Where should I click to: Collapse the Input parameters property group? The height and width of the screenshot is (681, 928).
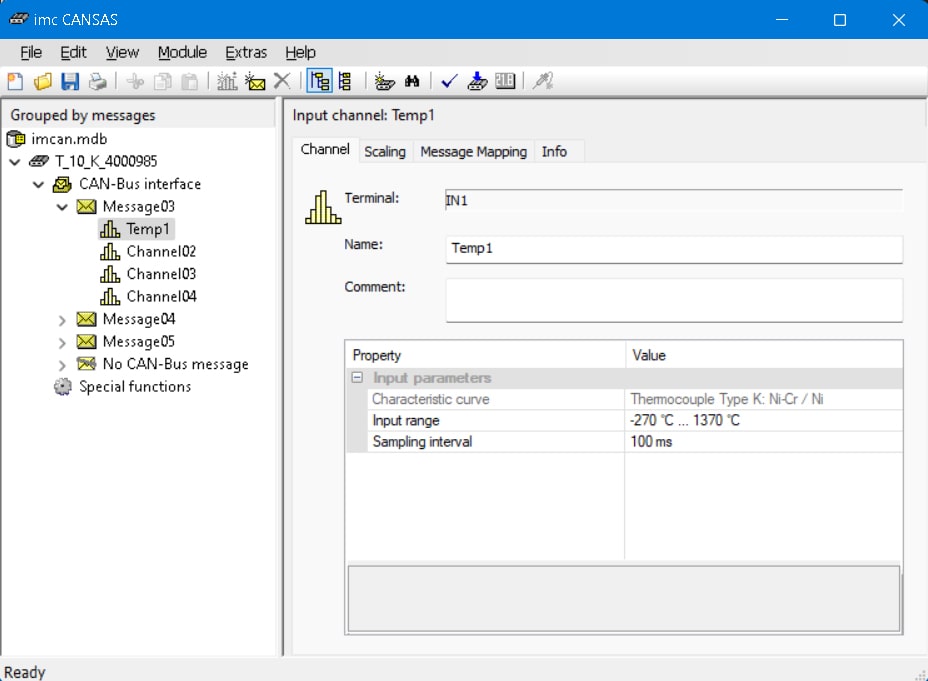[x=356, y=378]
